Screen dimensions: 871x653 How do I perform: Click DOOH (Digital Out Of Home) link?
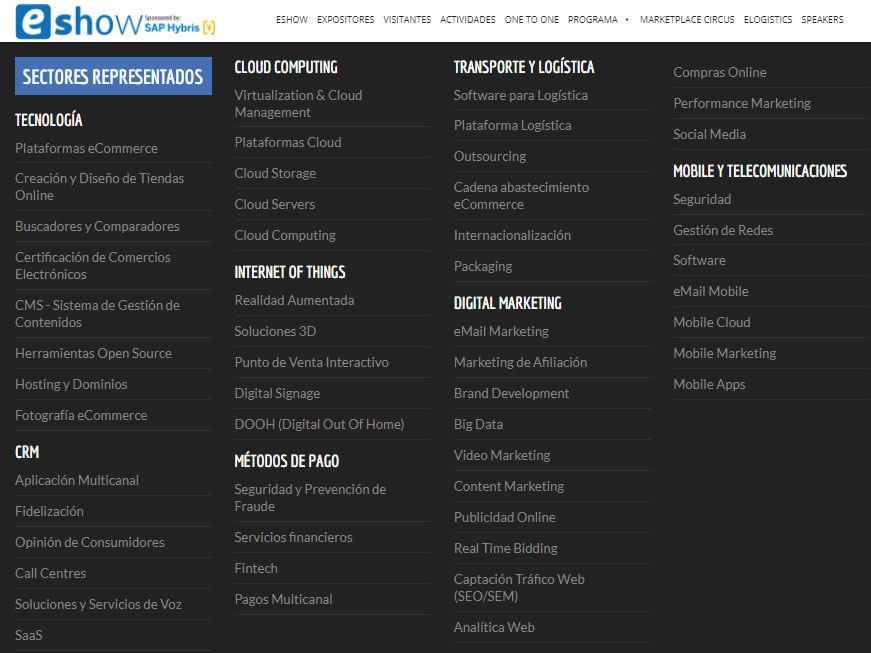(319, 424)
